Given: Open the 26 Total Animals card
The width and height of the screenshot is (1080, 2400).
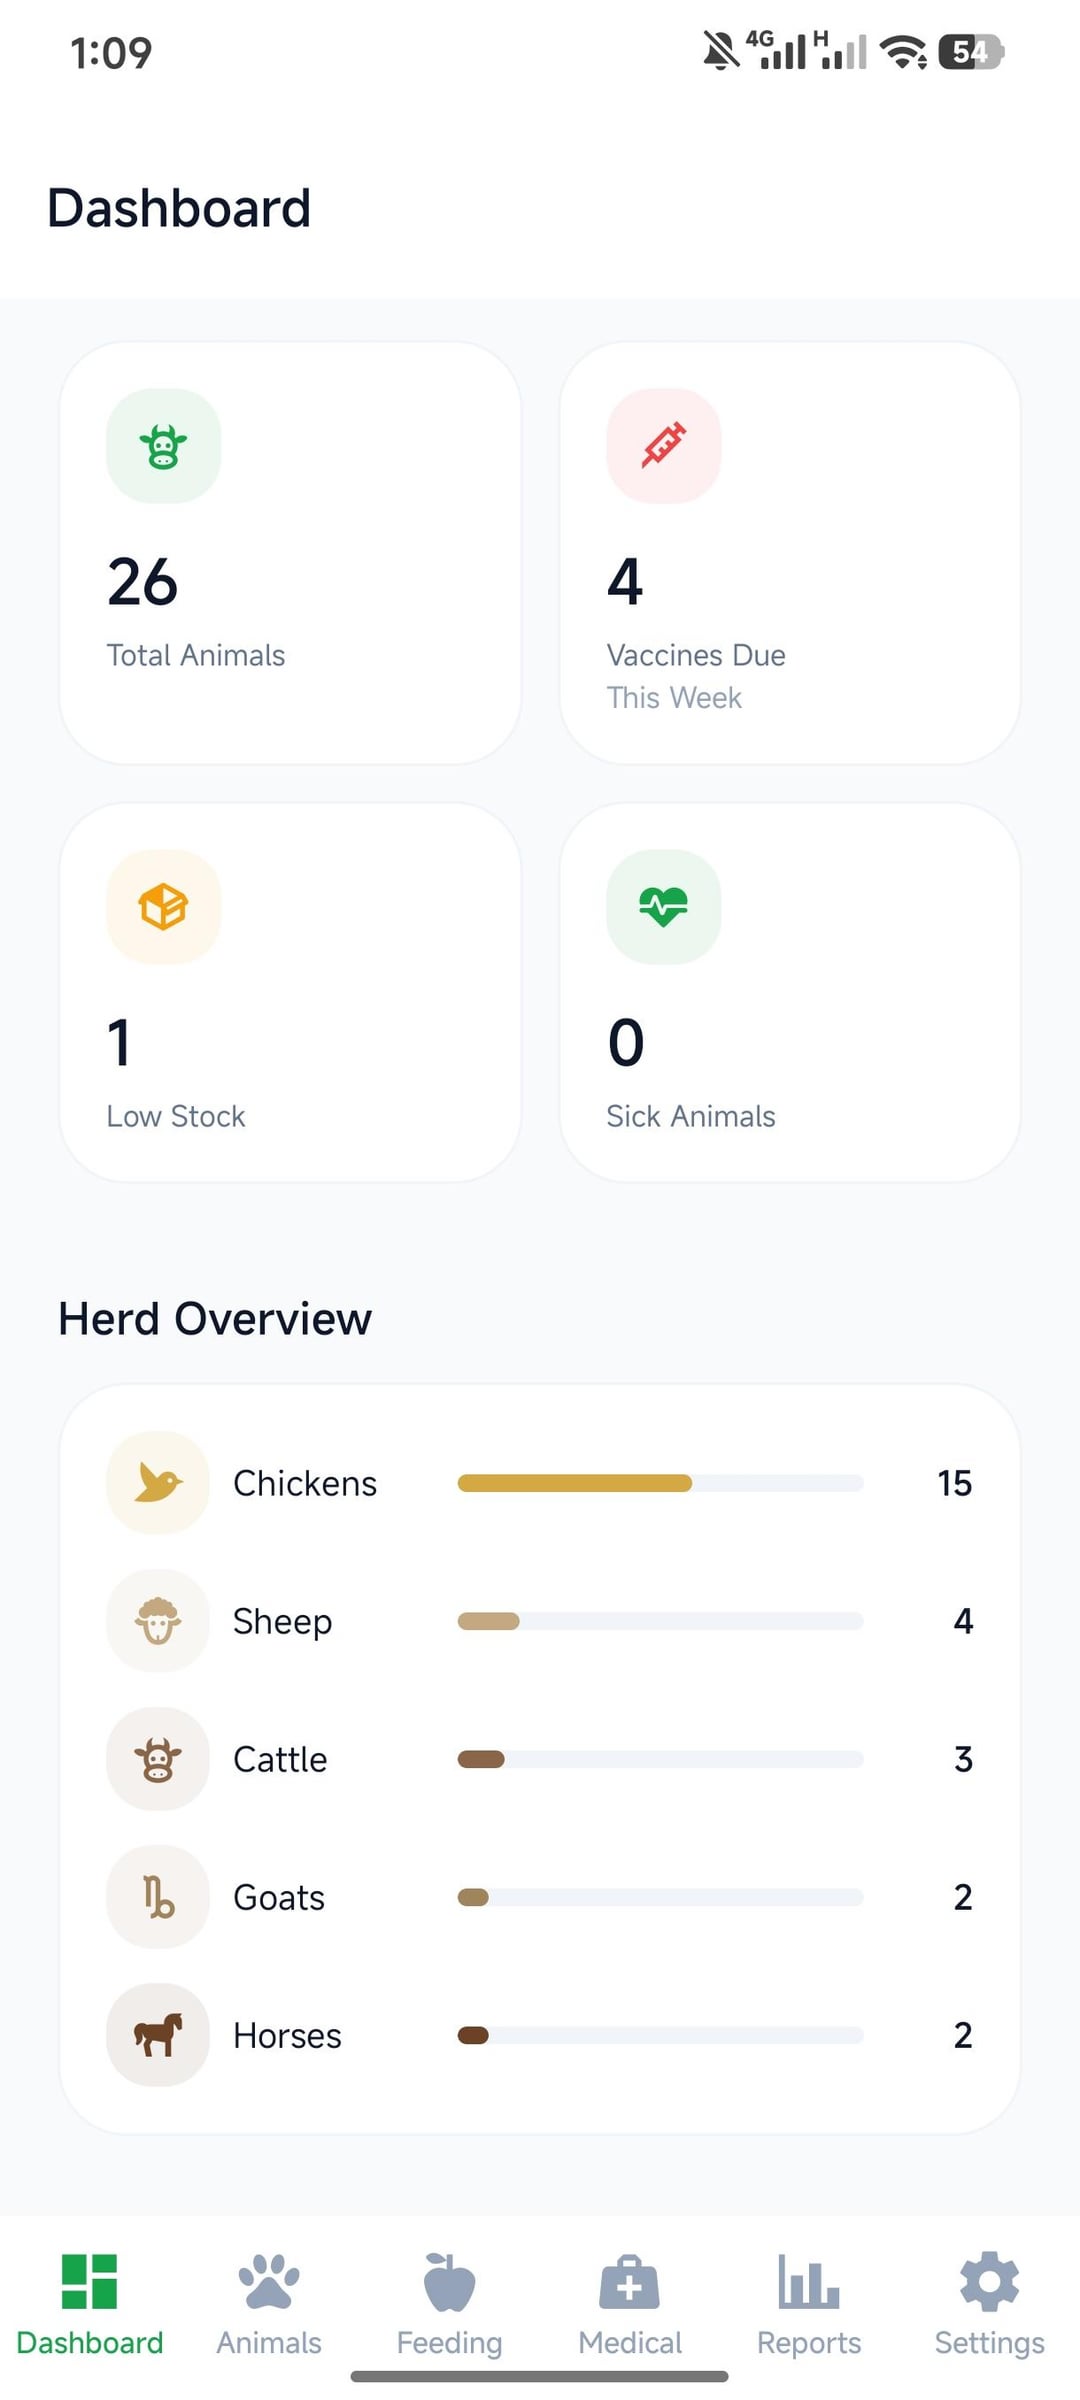Looking at the screenshot, I should [x=290, y=553].
